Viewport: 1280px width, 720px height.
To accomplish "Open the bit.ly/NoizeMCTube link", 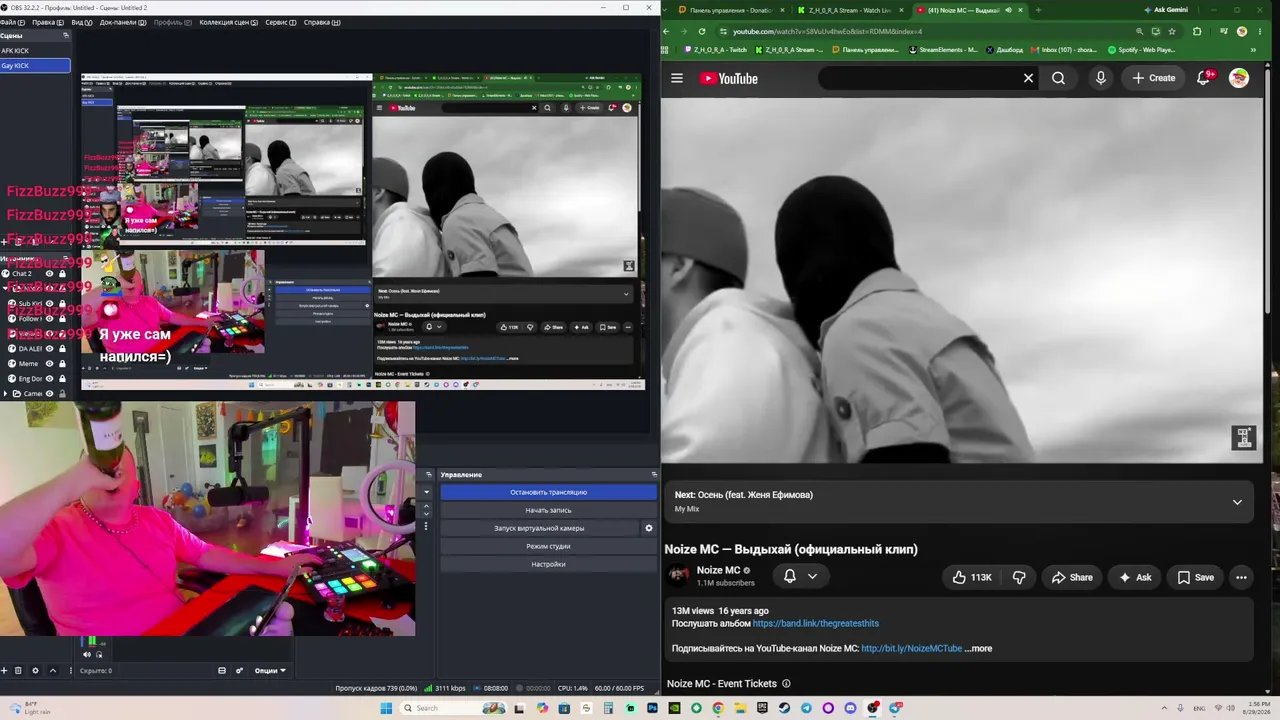I will 911,648.
